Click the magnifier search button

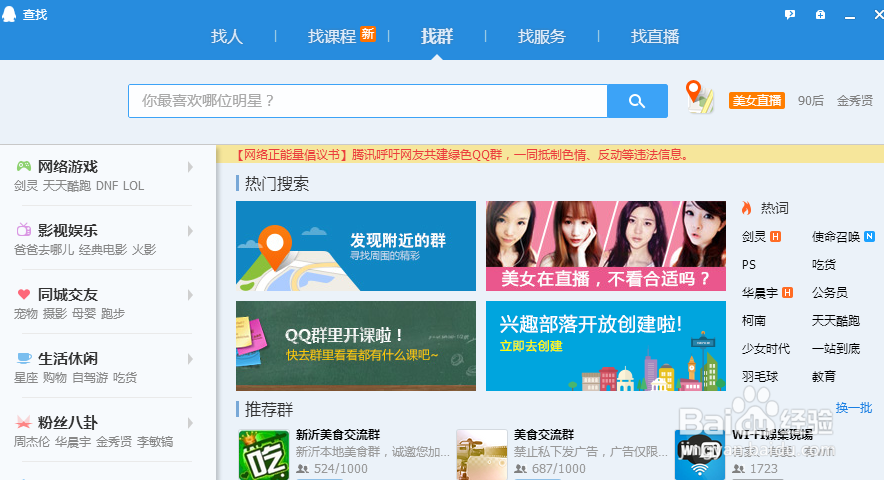pos(637,101)
